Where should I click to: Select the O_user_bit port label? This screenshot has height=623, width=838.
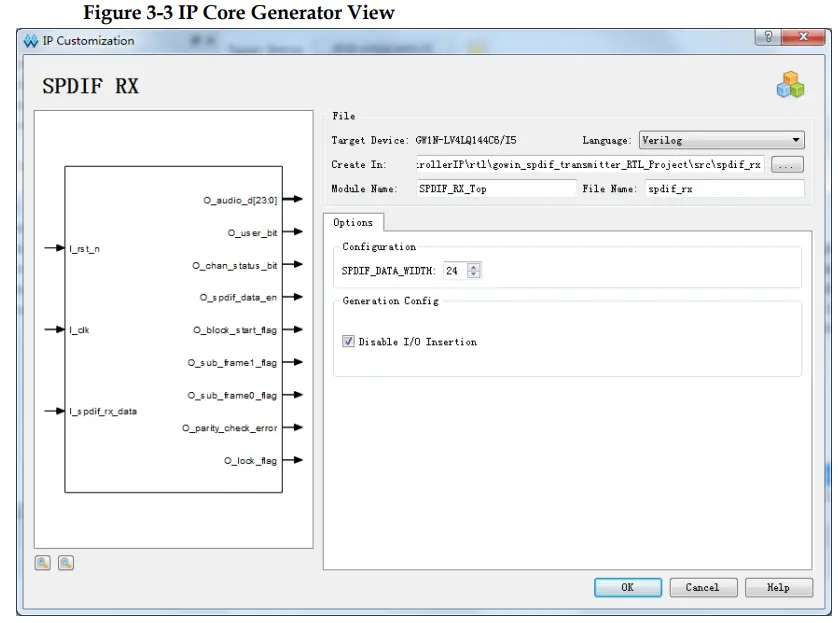pos(252,233)
